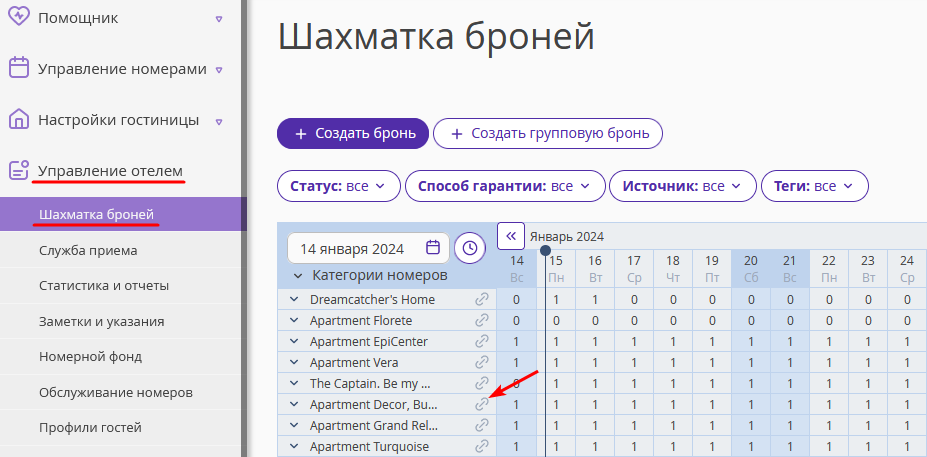This screenshot has height=457, width=927.
Task: Click the Управление отелем menu label
Action: pos(111,171)
